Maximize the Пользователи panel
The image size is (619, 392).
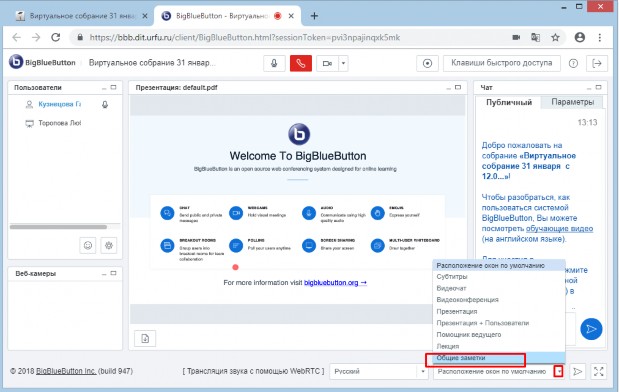point(113,87)
